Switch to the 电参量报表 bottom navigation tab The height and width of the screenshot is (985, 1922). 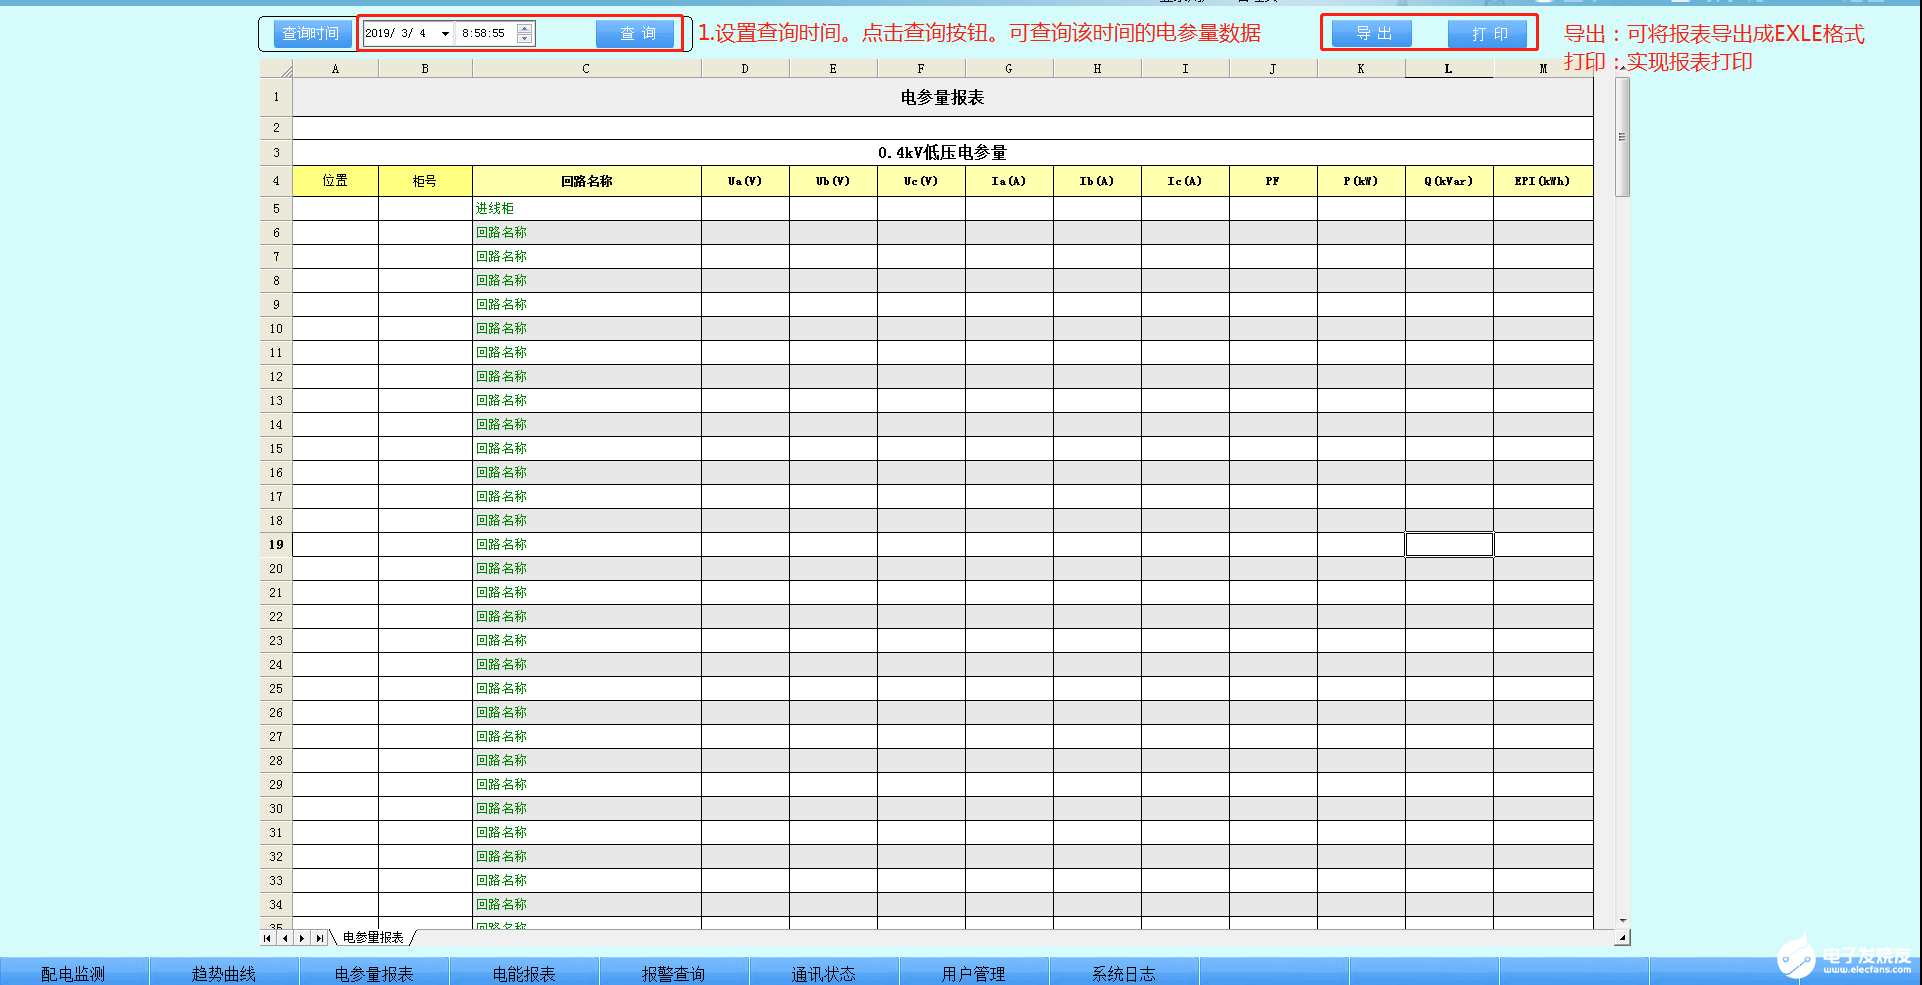[374, 973]
